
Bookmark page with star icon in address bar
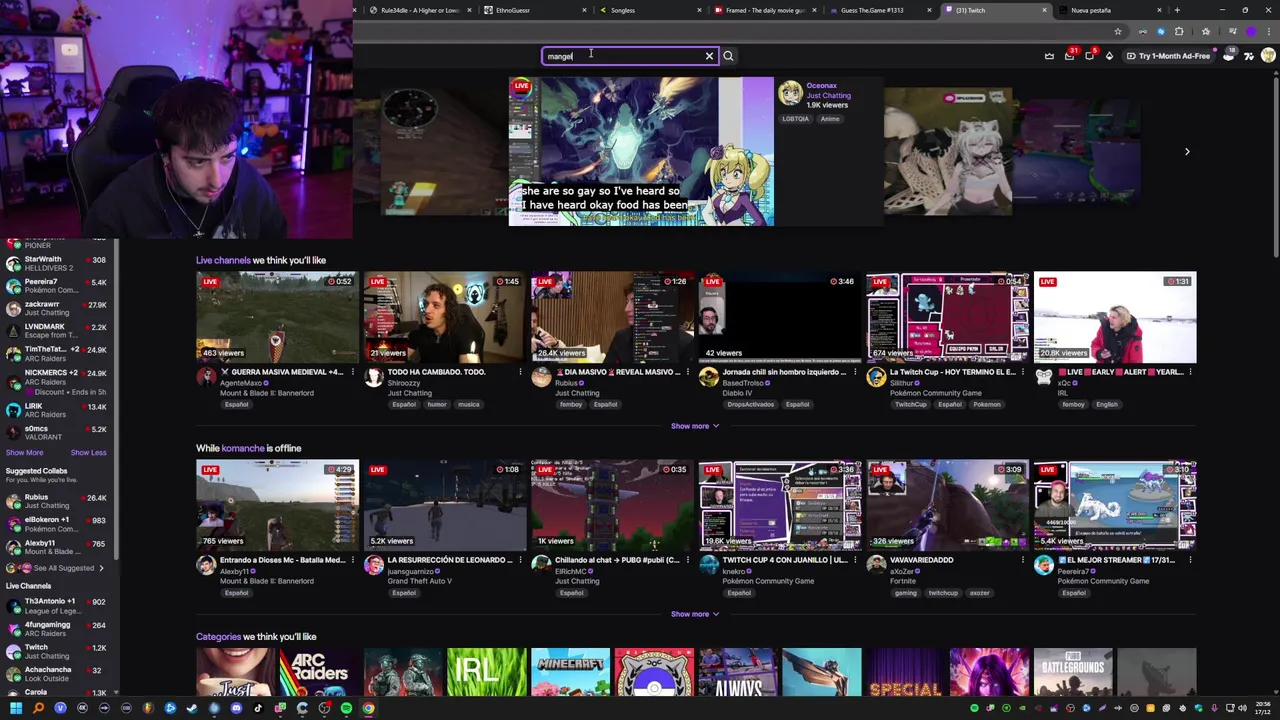(1118, 32)
